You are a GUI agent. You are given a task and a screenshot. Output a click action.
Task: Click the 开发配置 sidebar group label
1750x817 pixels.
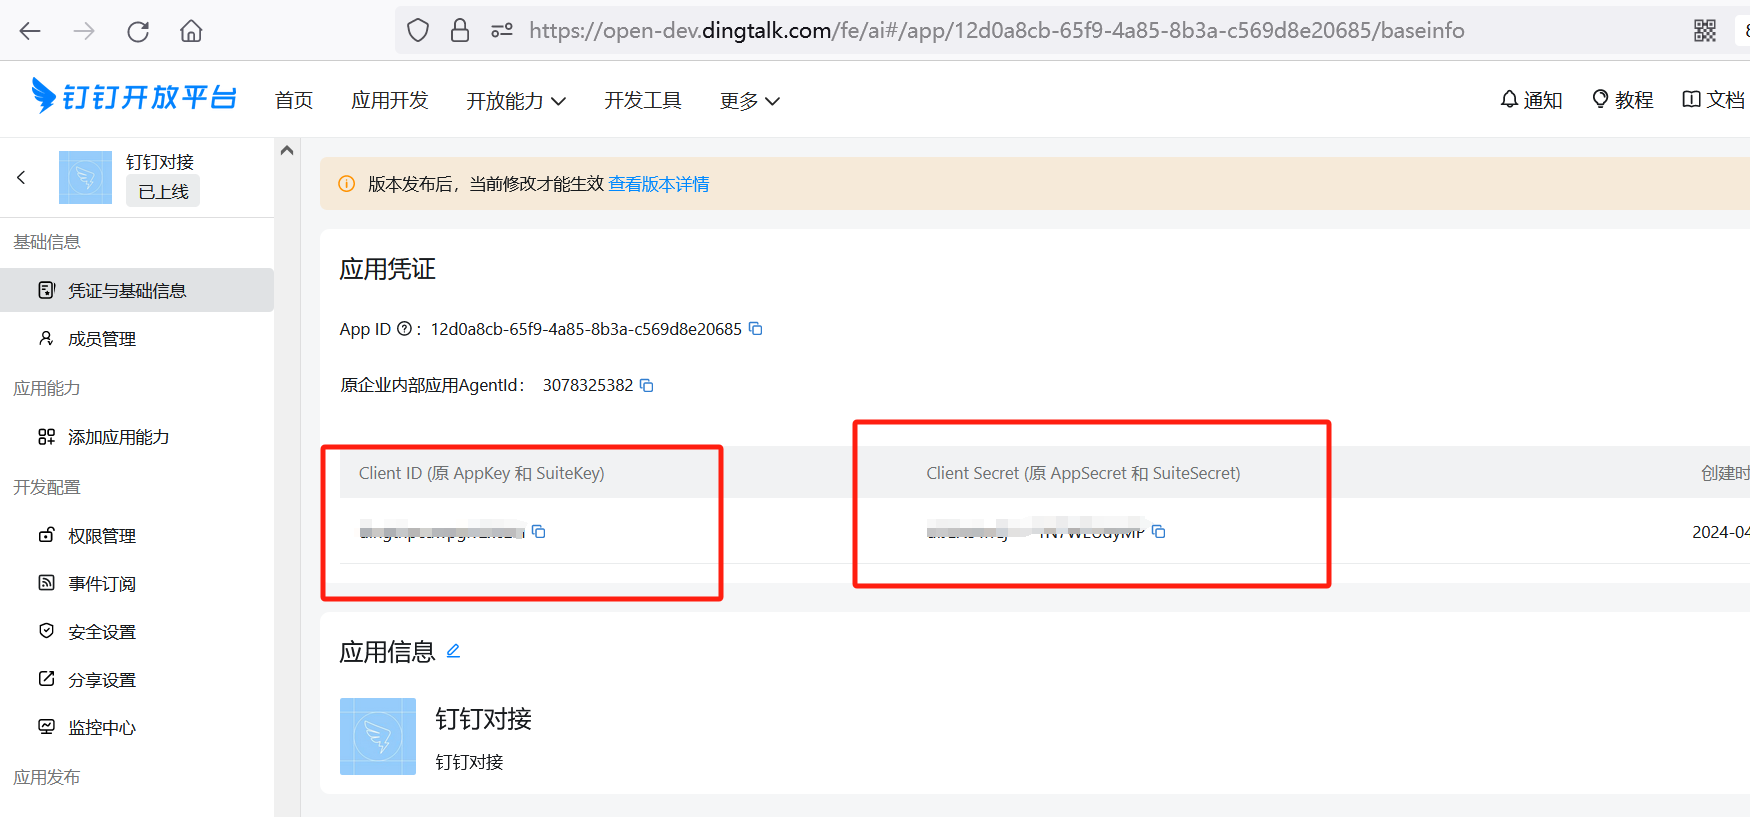(47, 487)
